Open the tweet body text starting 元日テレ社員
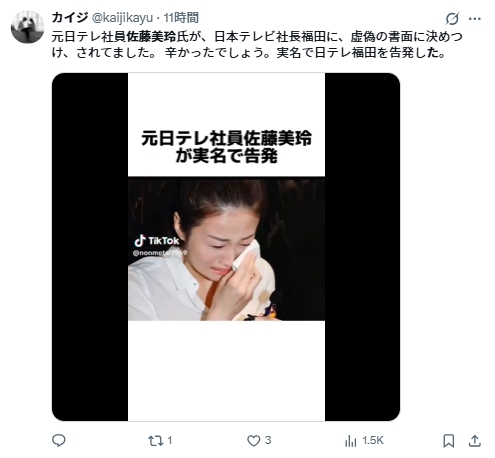 click(257, 45)
